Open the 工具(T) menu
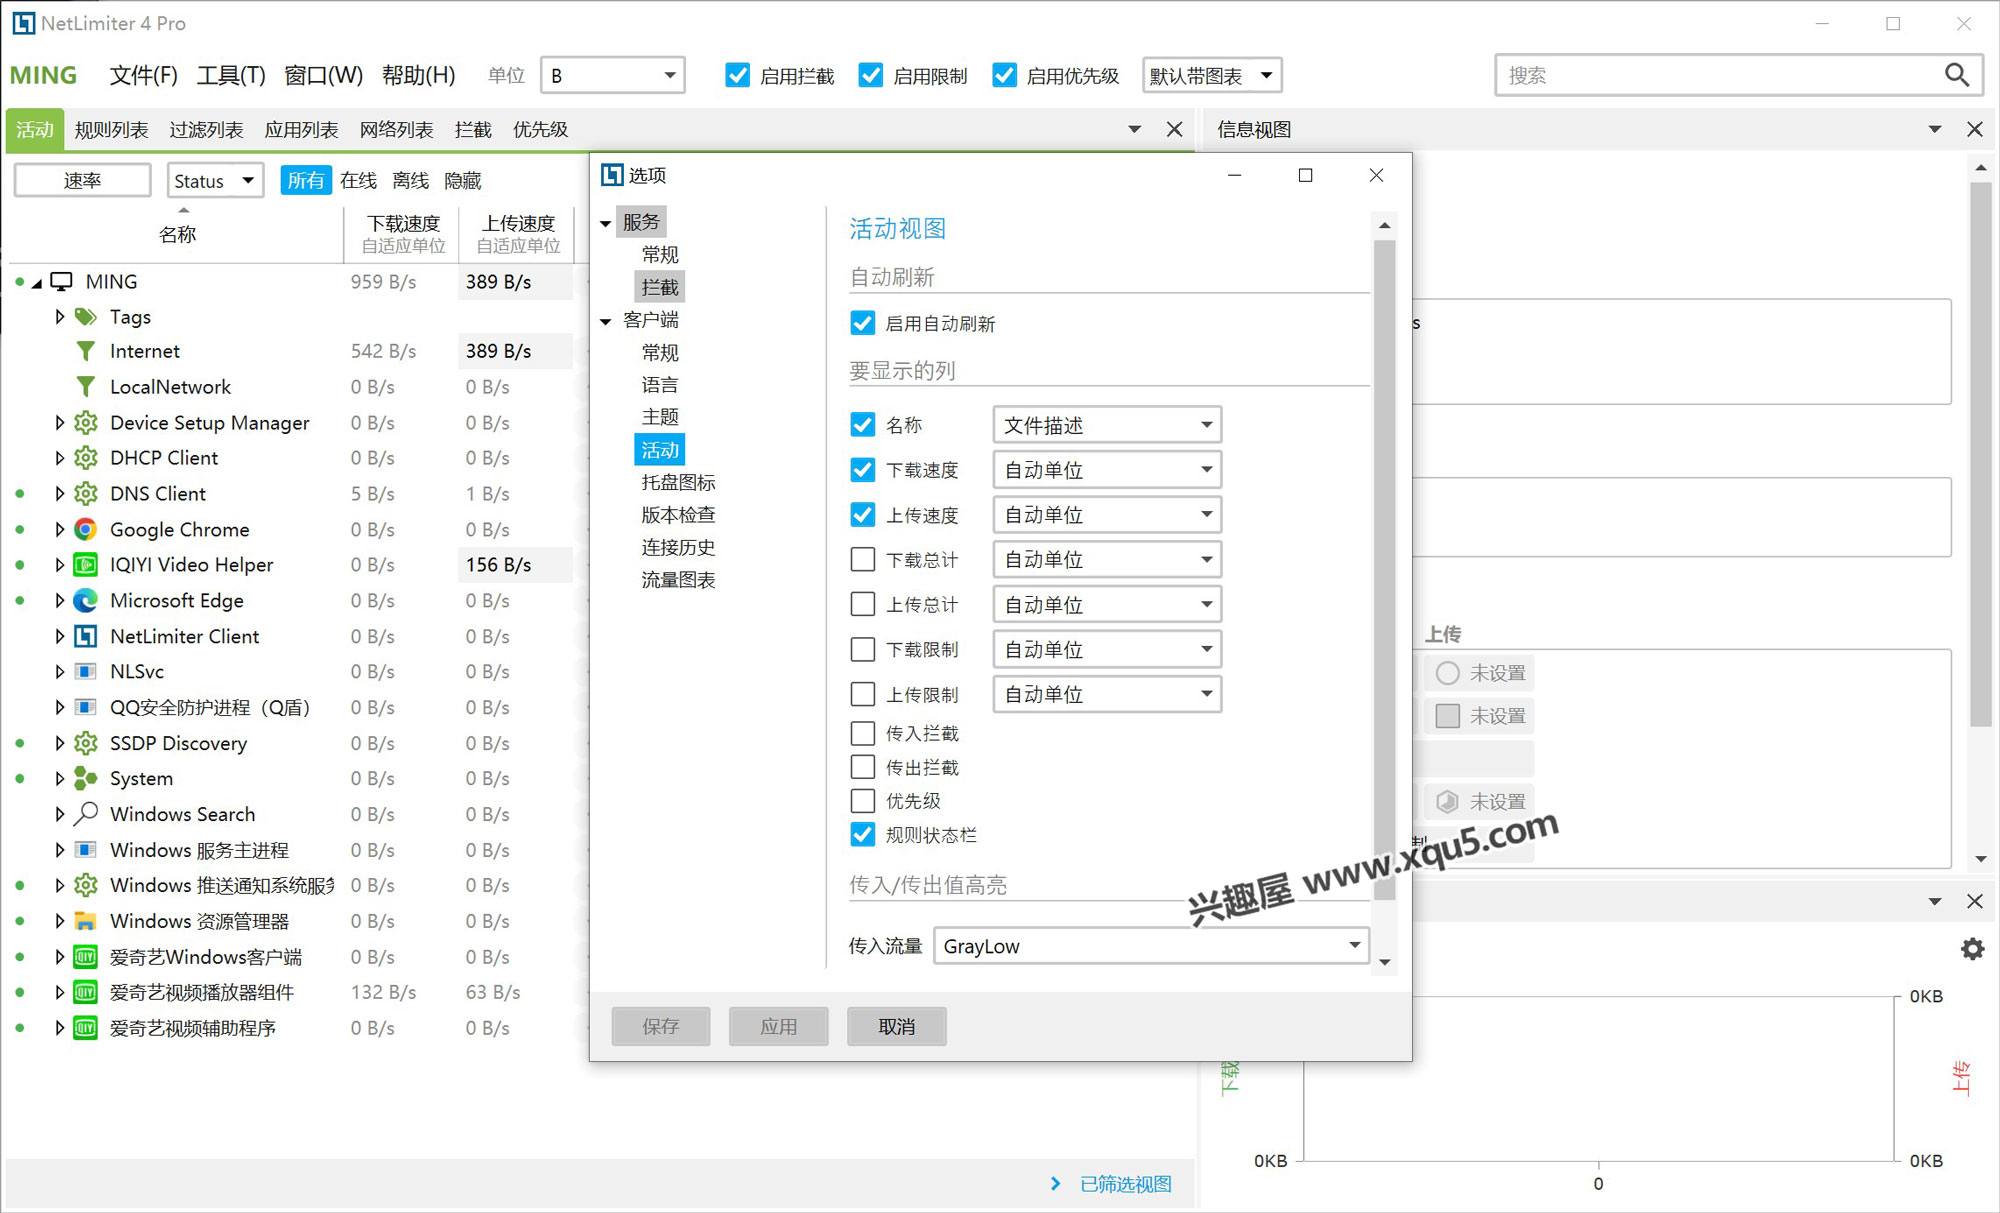 tap(230, 75)
